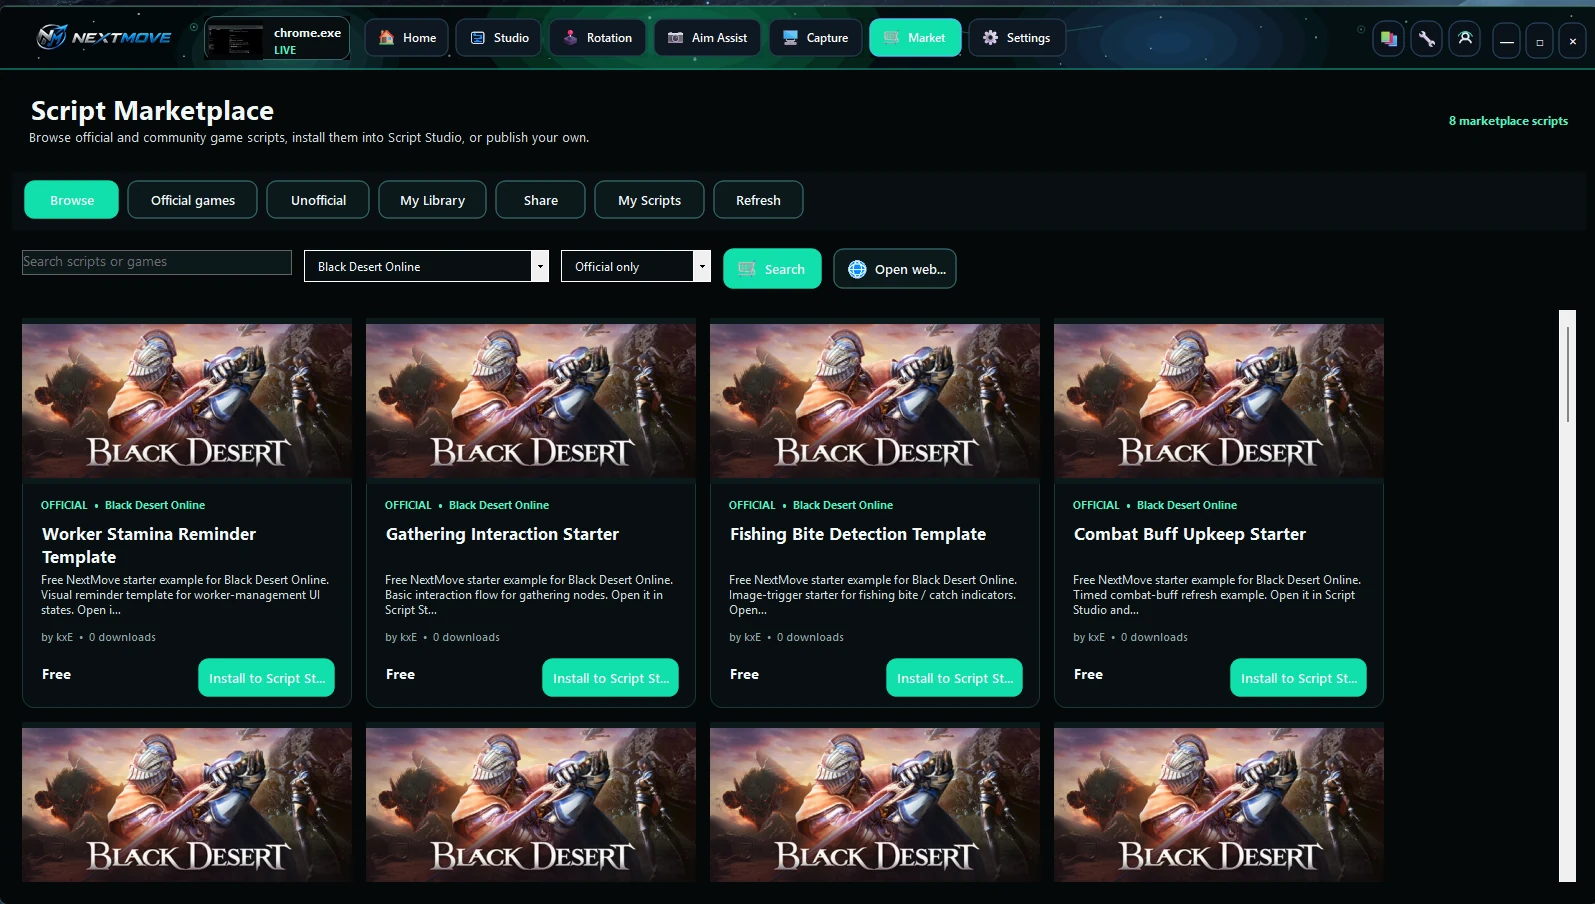This screenshot has height=904, width=1595.
Task: Click the Gathering Interaction Starter title
Action: tap(502, 534)
